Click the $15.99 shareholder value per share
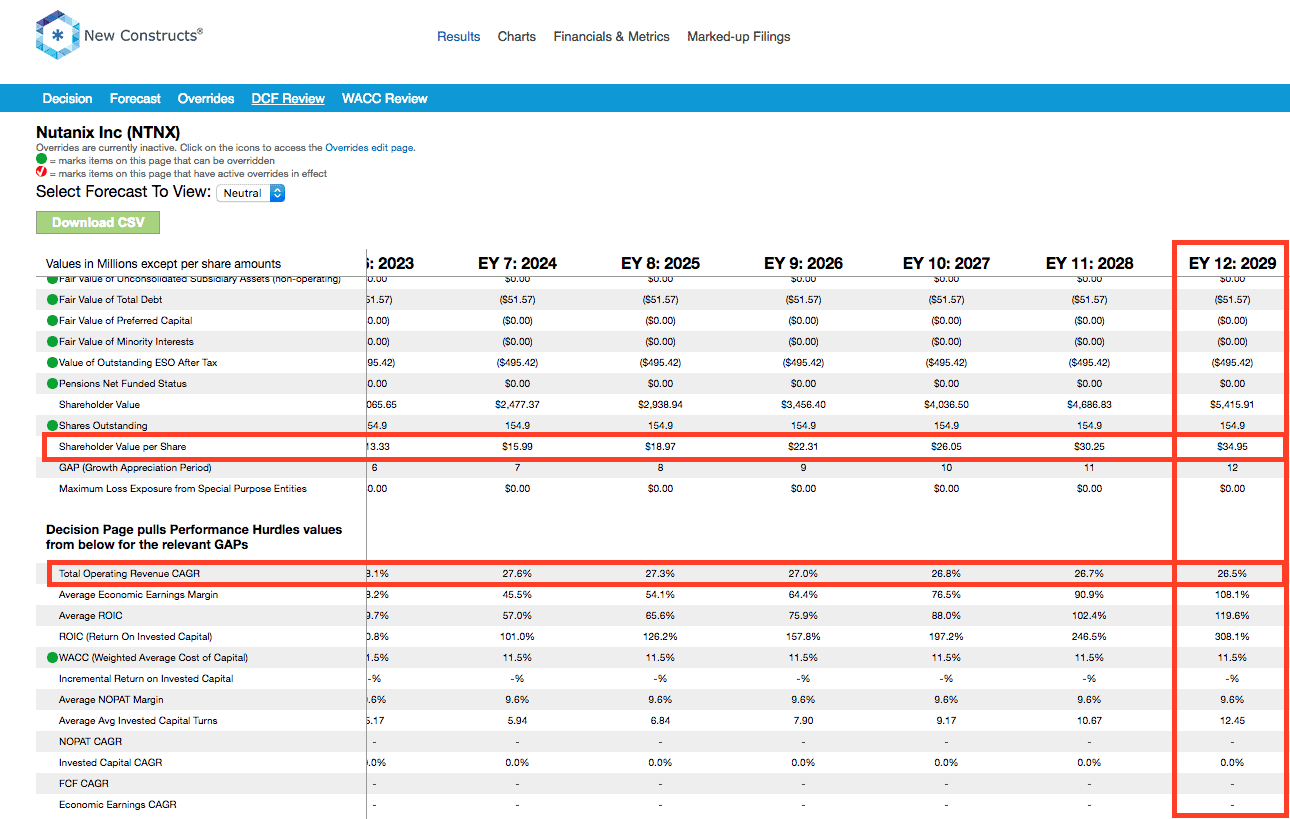Screen dimensions: 1290x819 (517, 446)
